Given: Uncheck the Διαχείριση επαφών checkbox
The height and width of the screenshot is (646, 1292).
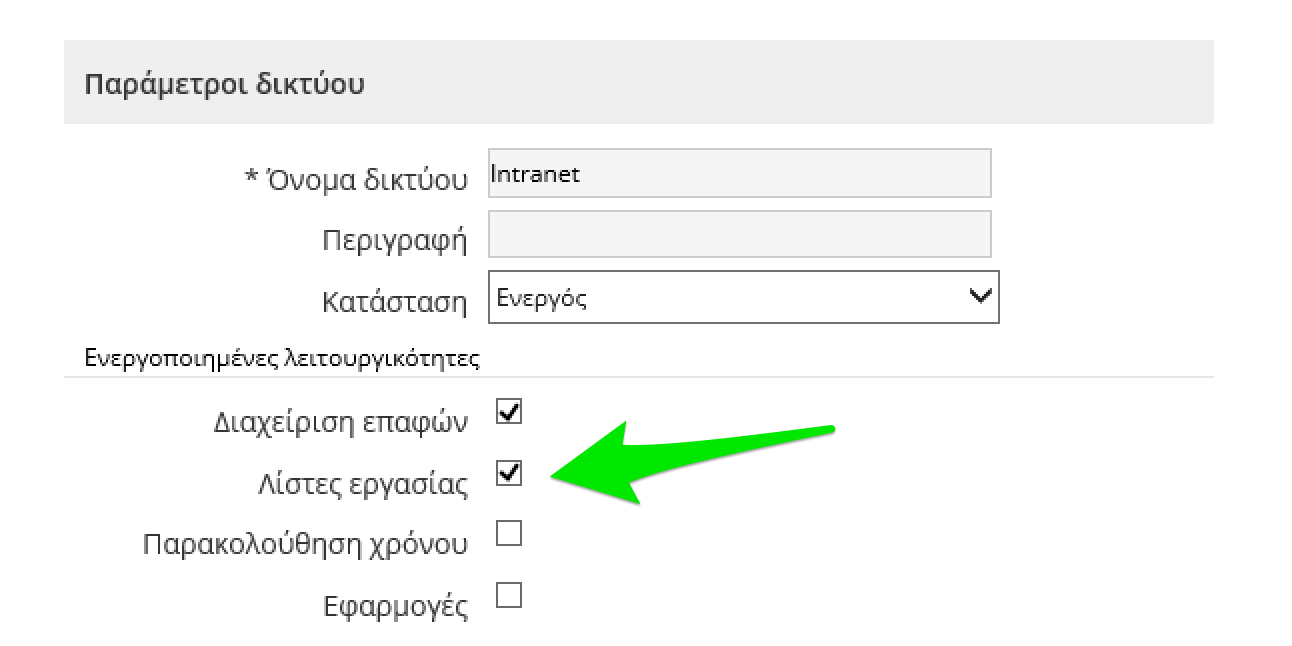Looking at the screenshot, I should (509, 411).
